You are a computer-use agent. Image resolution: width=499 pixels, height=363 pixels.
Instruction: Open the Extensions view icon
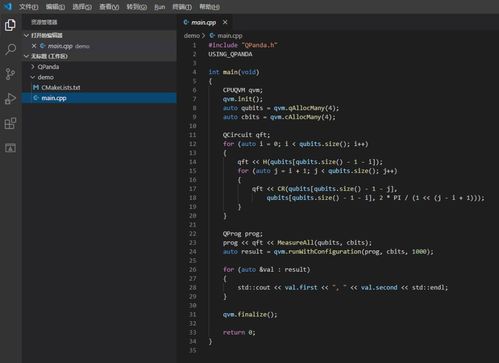pyautogui.click(x=10, y=123)
